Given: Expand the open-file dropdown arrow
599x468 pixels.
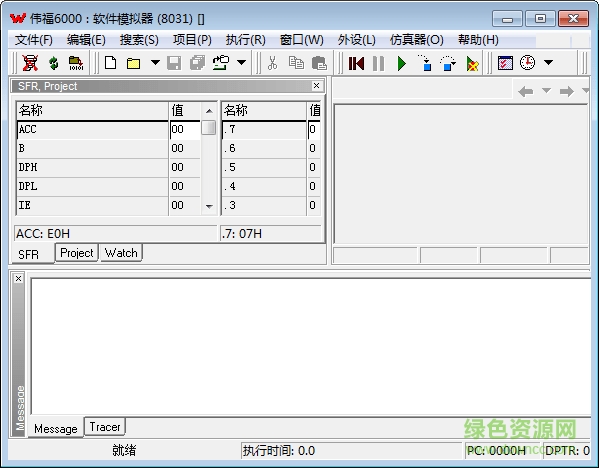Looking at the screenshot, I should coord(155,62).
